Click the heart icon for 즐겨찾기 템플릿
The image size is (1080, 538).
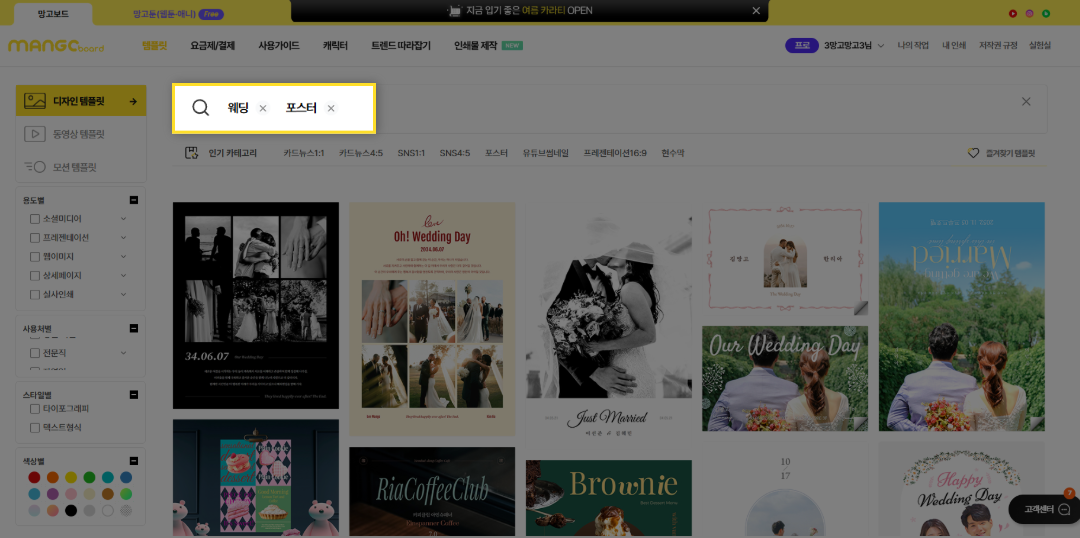tap(973, 153)
